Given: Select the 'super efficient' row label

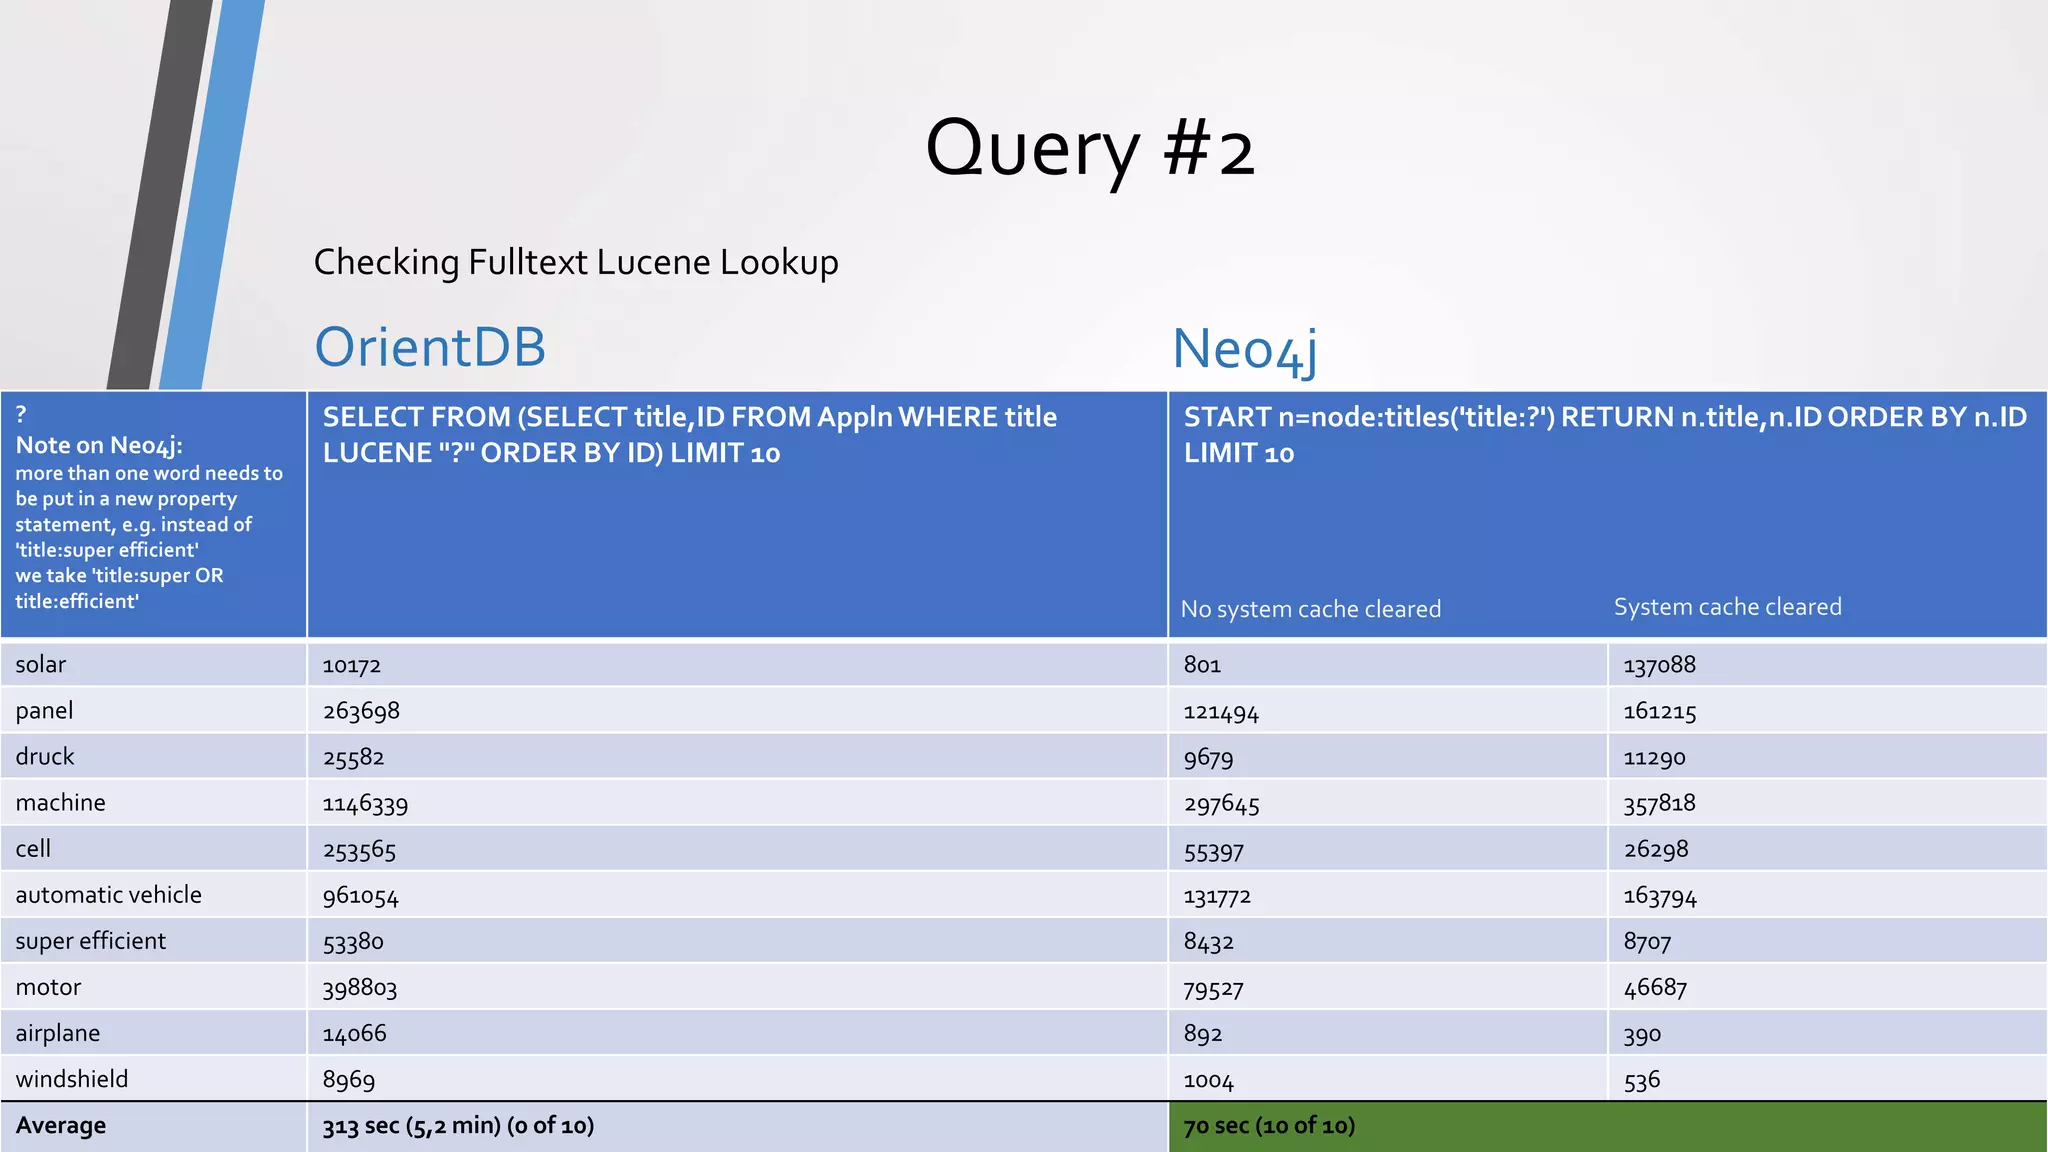Looking at the screenshot, I should point(90,940).
